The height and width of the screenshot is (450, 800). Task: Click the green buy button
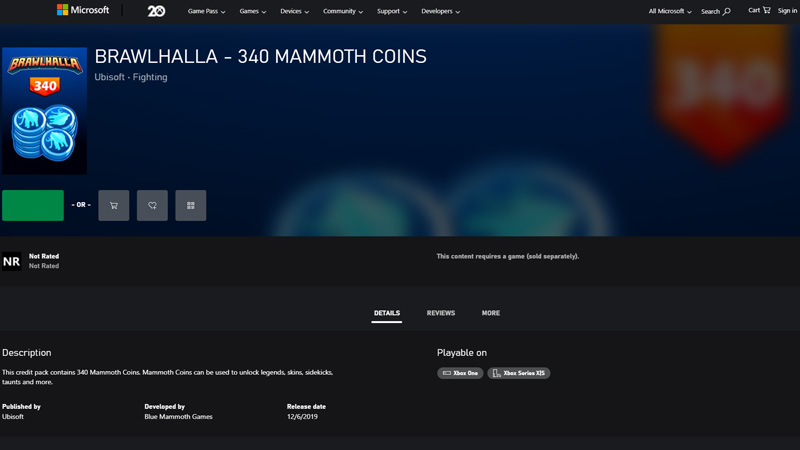33,205
